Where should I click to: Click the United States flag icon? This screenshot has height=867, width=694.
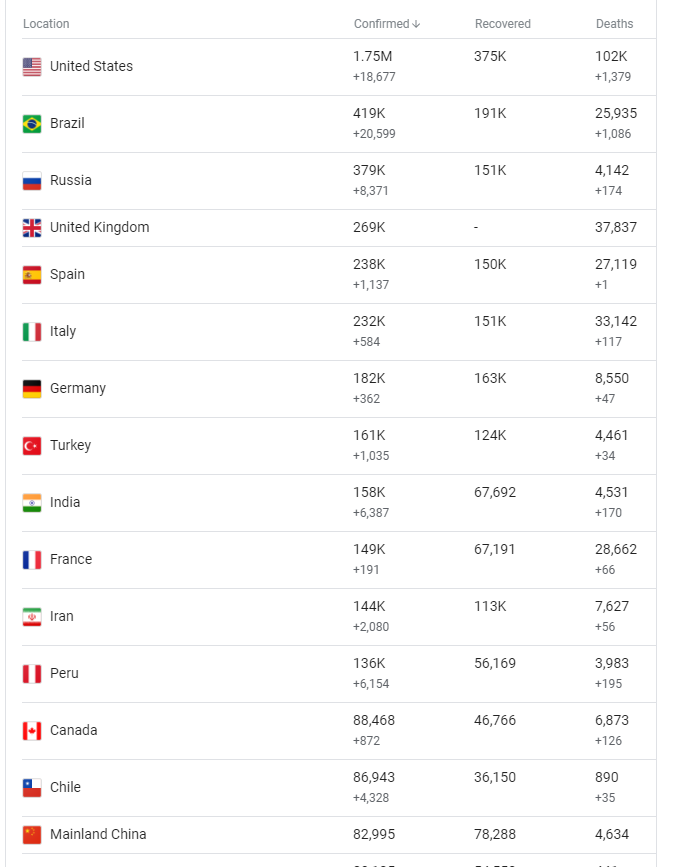(x=32, y=67)
